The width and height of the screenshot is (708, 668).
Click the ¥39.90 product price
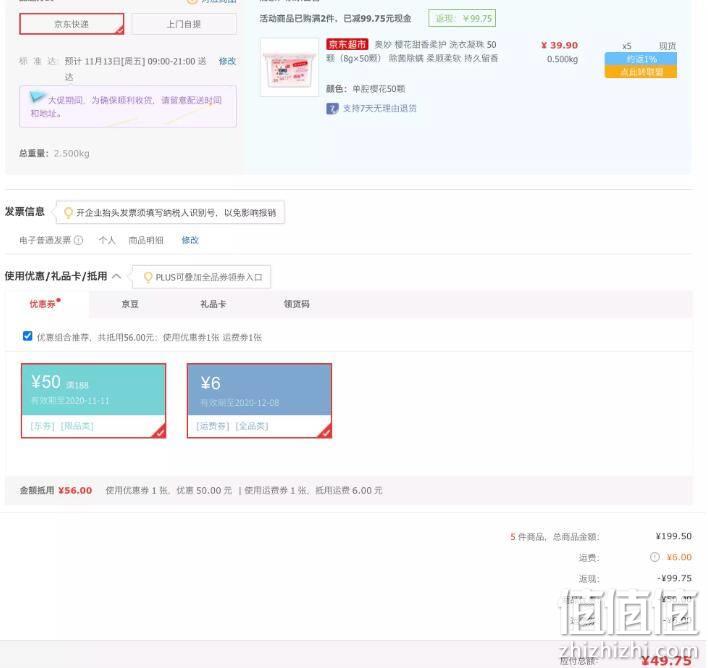click(559, 45)
